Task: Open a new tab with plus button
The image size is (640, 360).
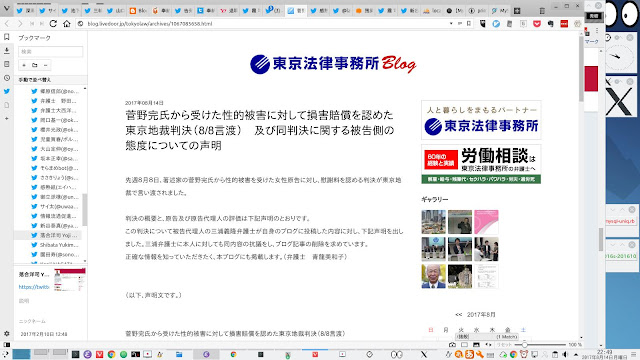Action: click(517, 11)
